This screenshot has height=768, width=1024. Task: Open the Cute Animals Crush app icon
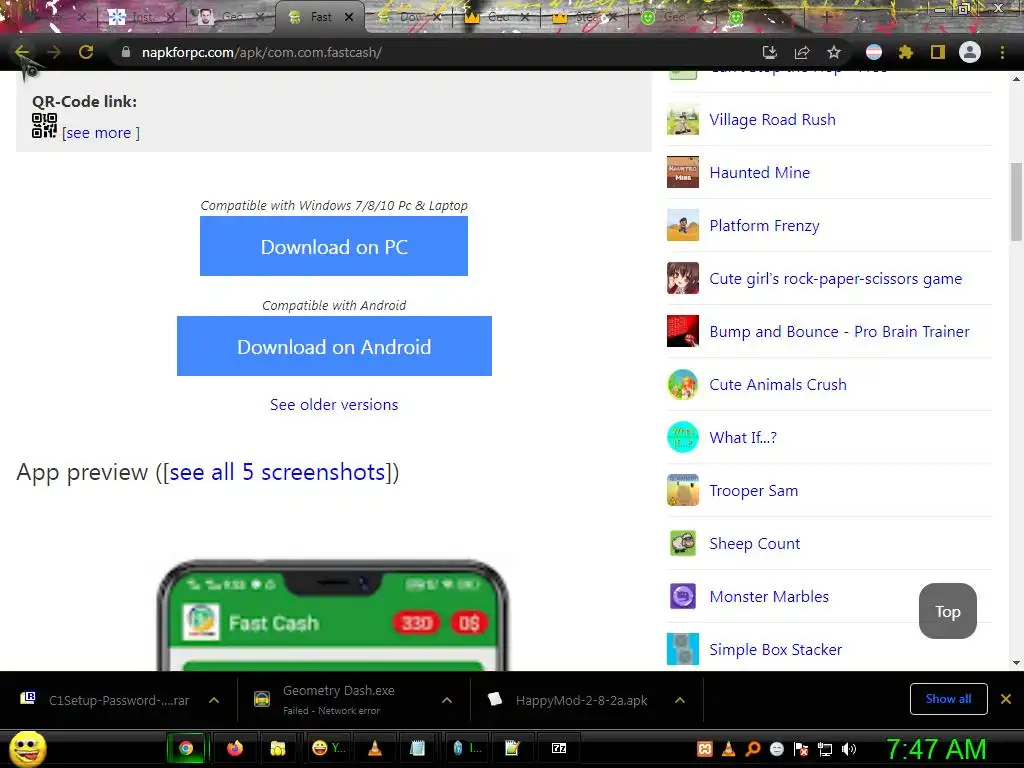(683, 384)
